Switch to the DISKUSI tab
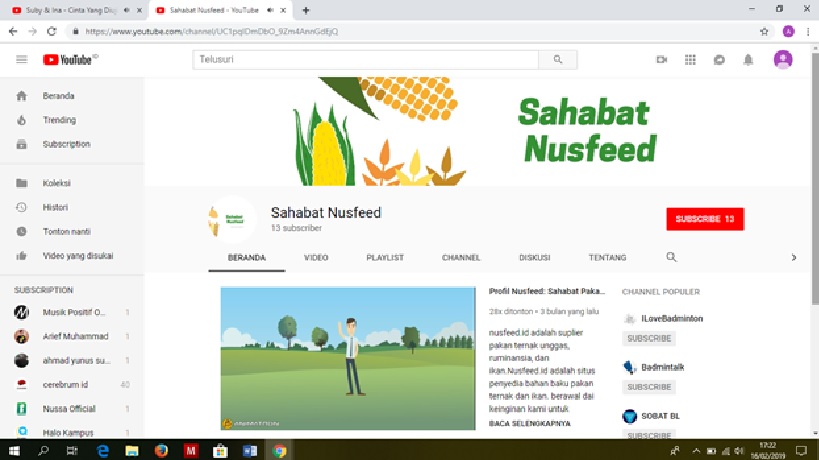The width and height of the screenshot is (819, 460). point(534,257)
